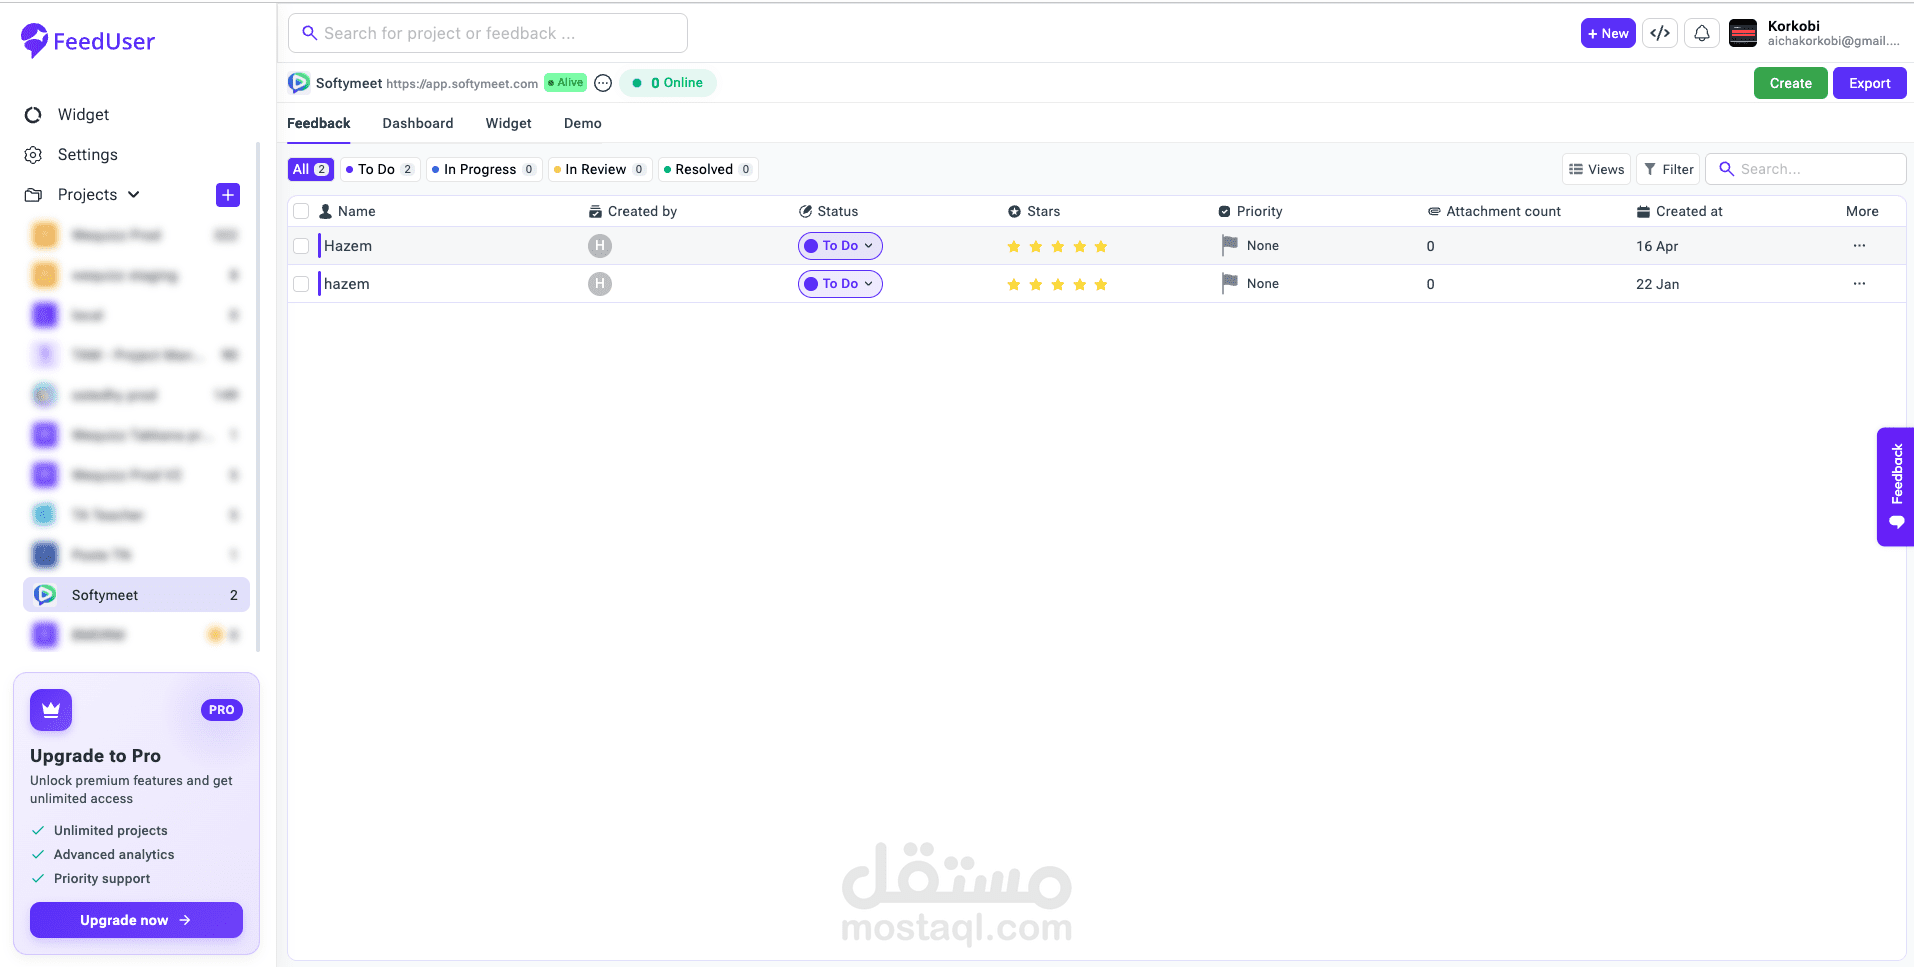This screenshot has height=967, width=1914.
Task: Filter feedback by In Progress status
Action: click(x=484, y=169)
